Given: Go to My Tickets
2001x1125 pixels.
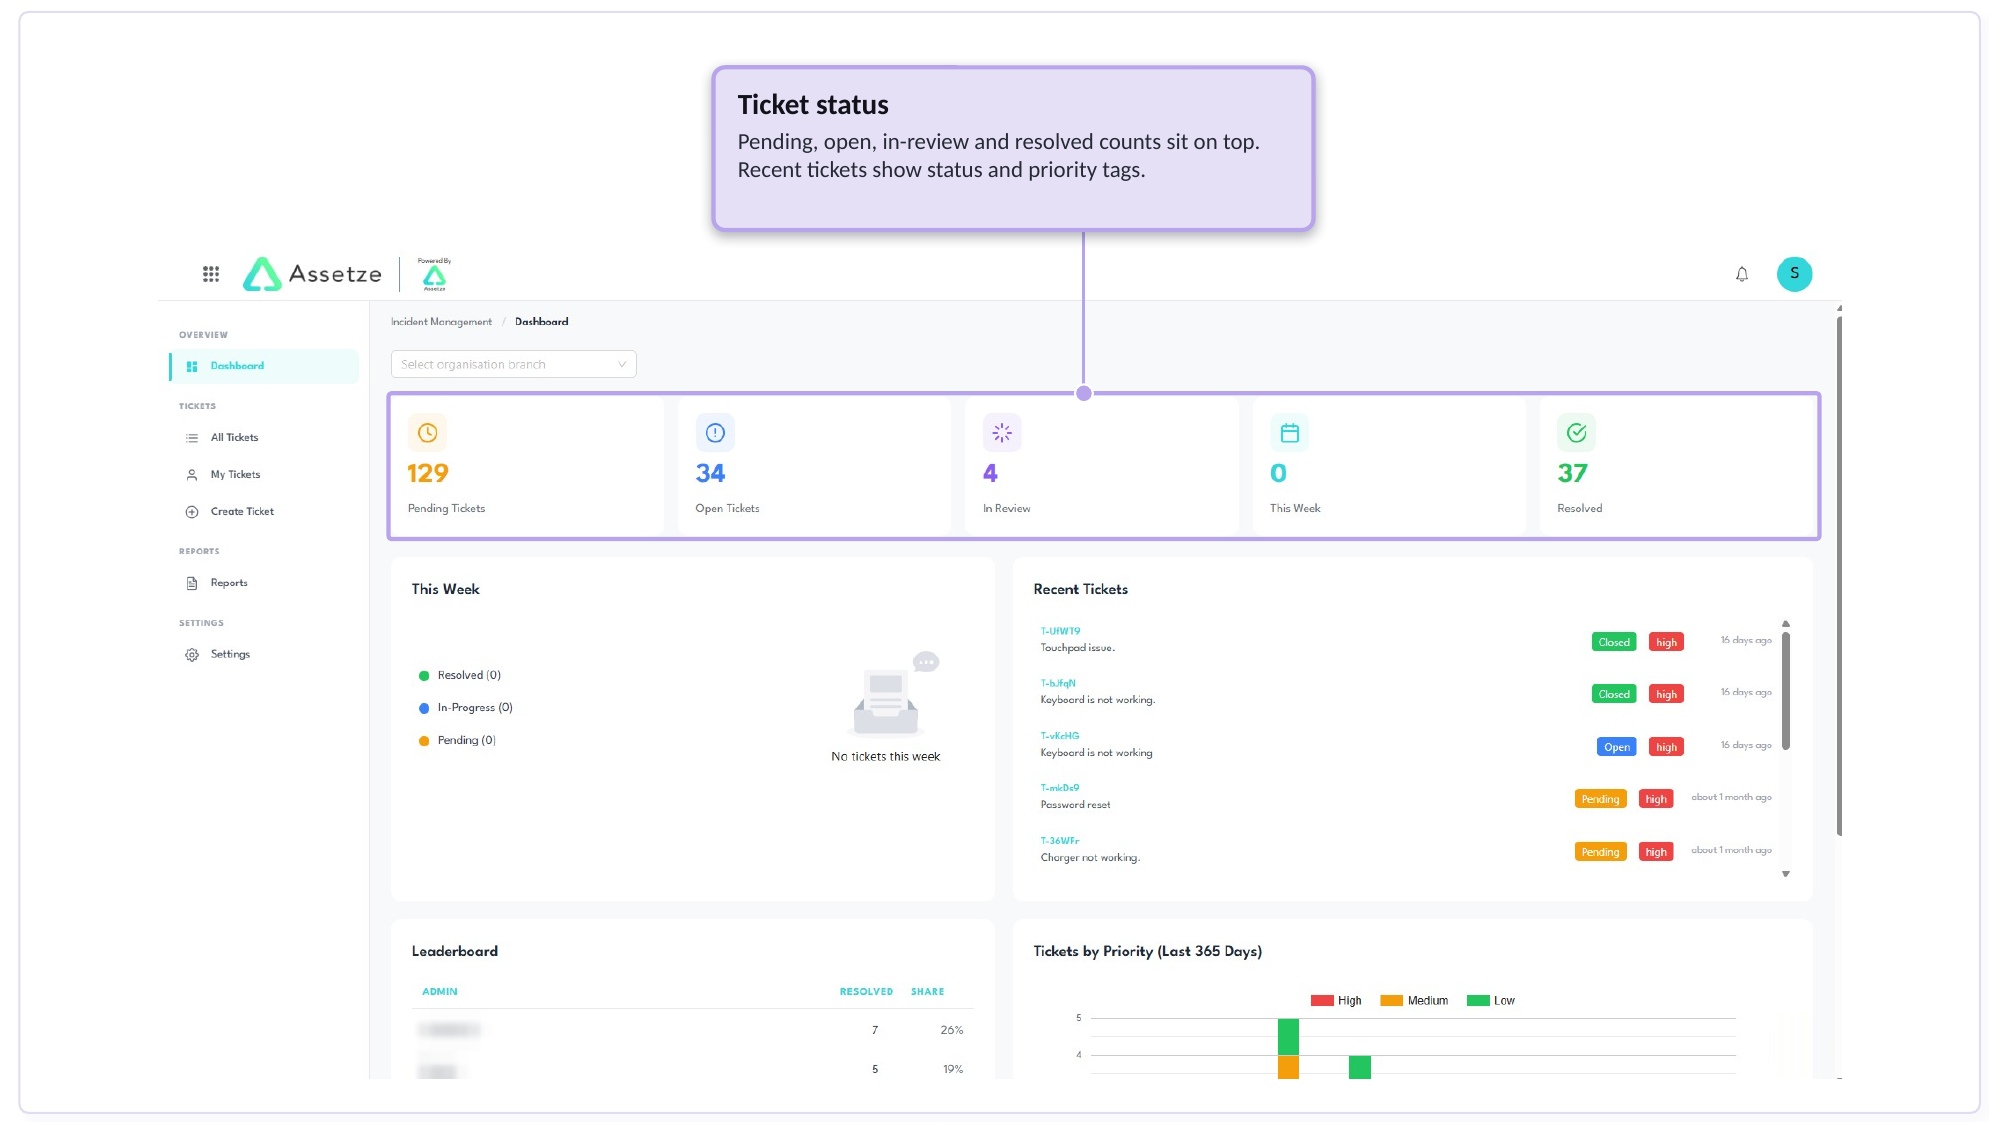Looking at the screenshot, I should click(235, 475).
